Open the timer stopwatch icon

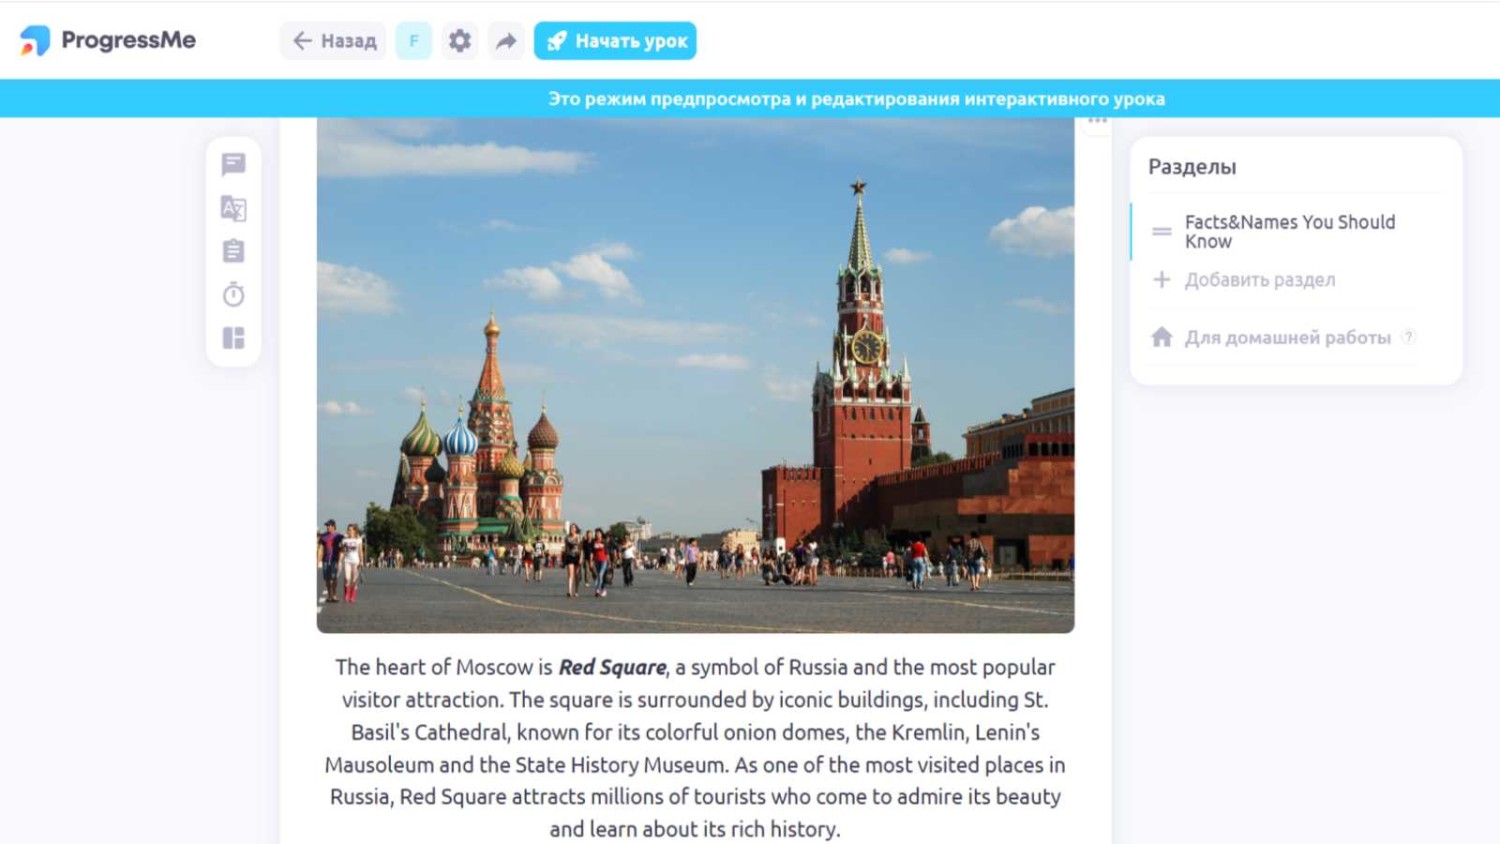(x=234, y=295)
